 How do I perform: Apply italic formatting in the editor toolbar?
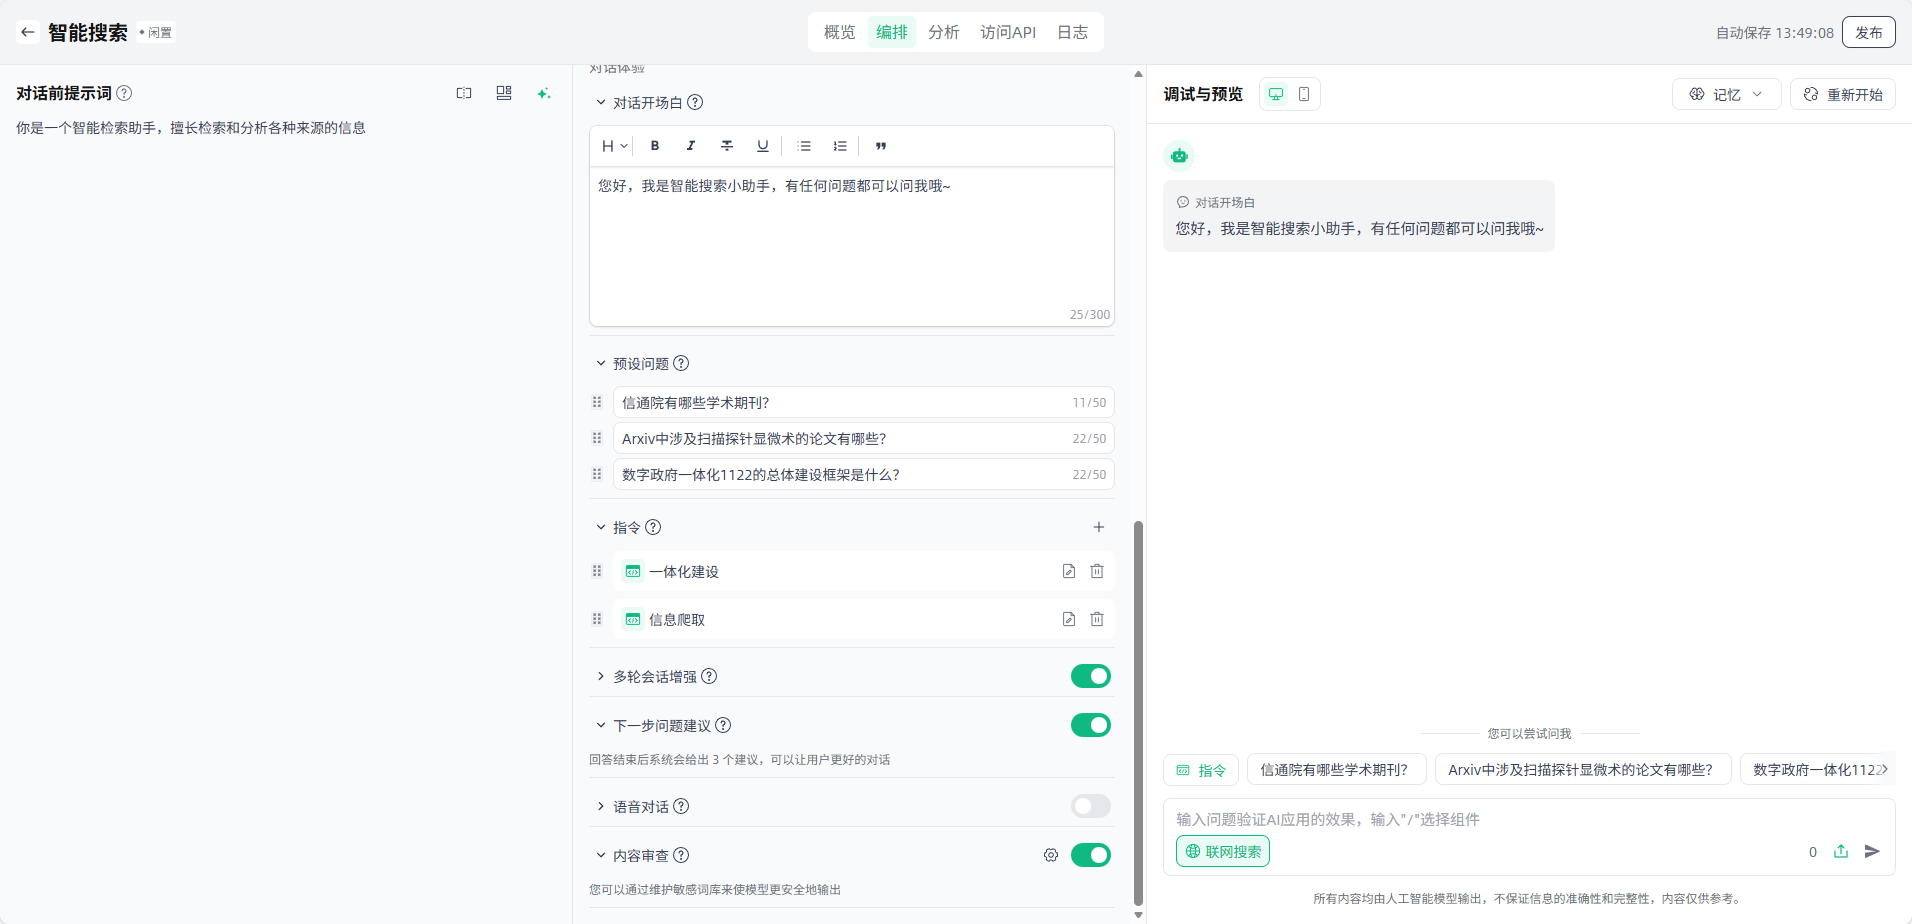coord(690,146)
